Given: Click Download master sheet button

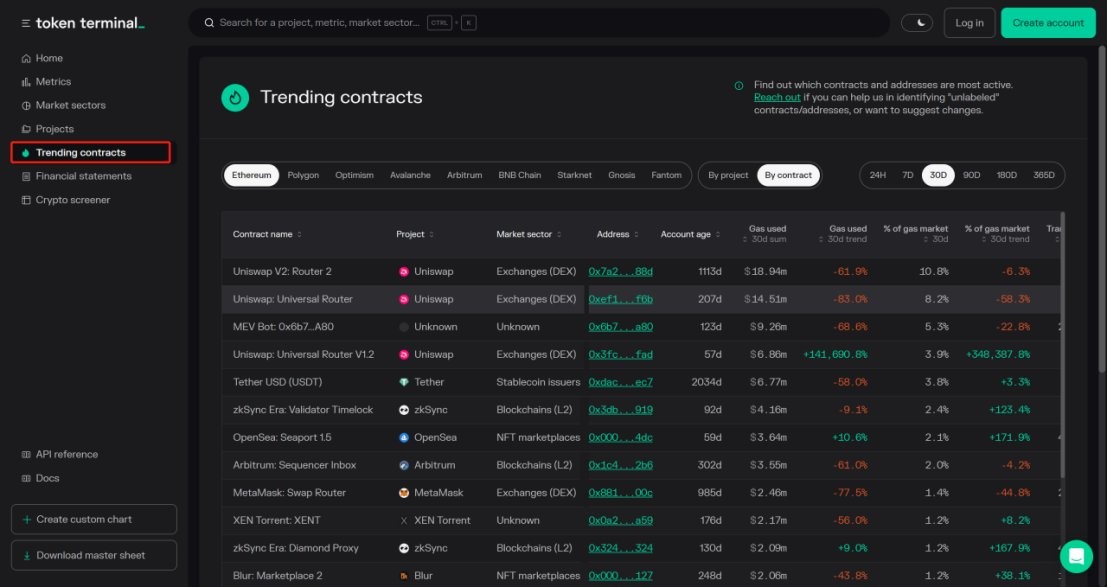Looking at the screenshot, I should click(x=94, y=555).
